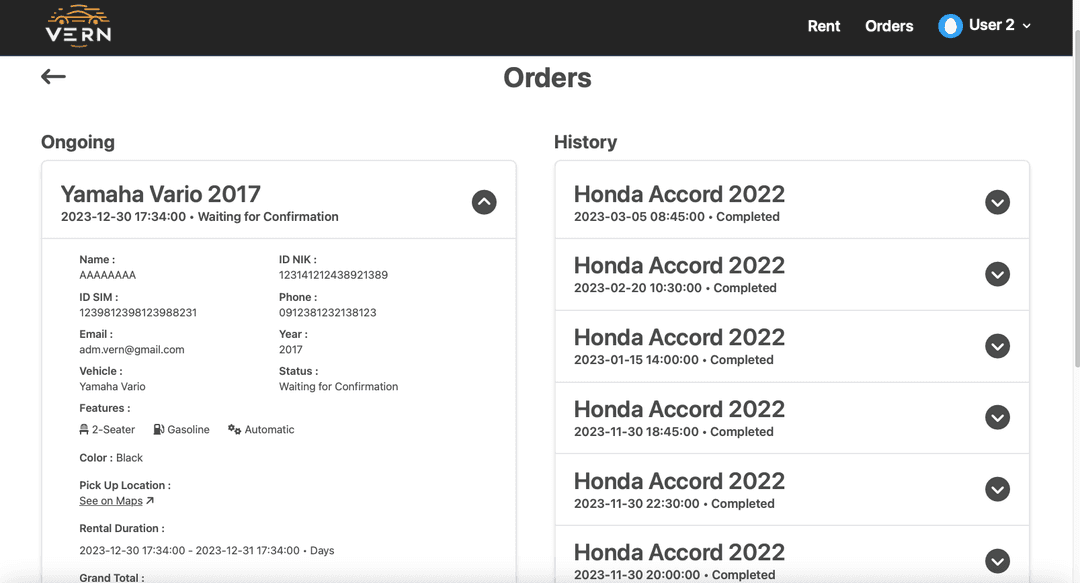Click the User 2 avatar icon

pyautogui.click(x=950, y=26)
